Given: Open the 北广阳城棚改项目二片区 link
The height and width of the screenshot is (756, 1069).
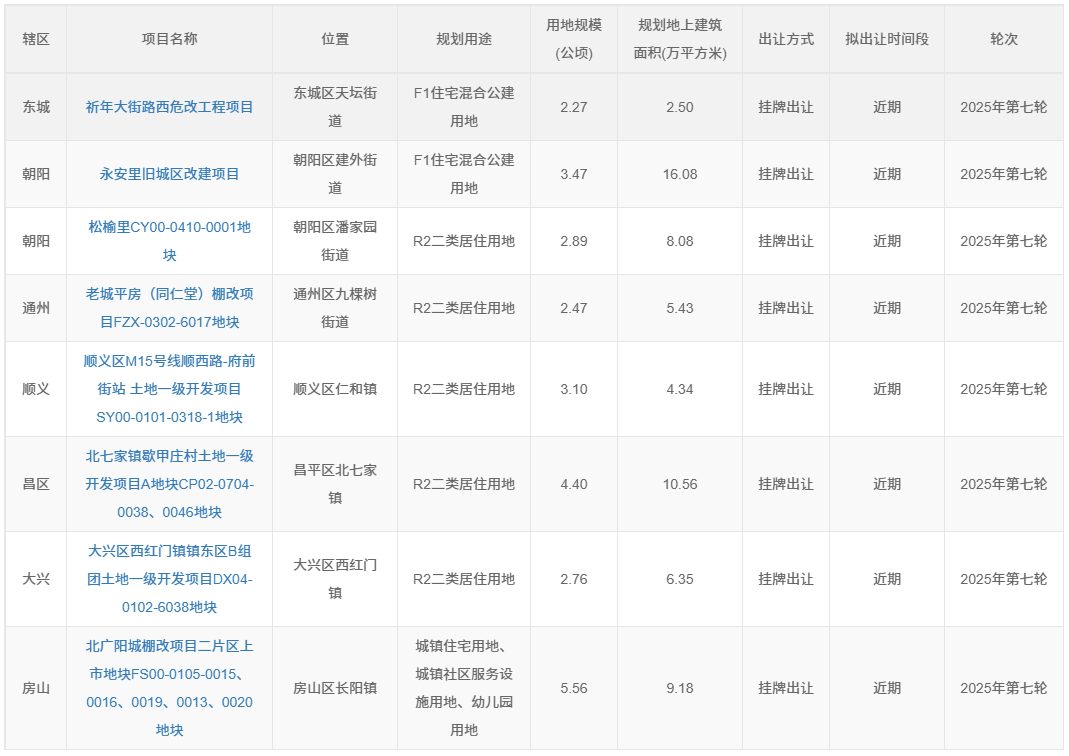Looking at the screenshot, I should click(x=169, y=688).
